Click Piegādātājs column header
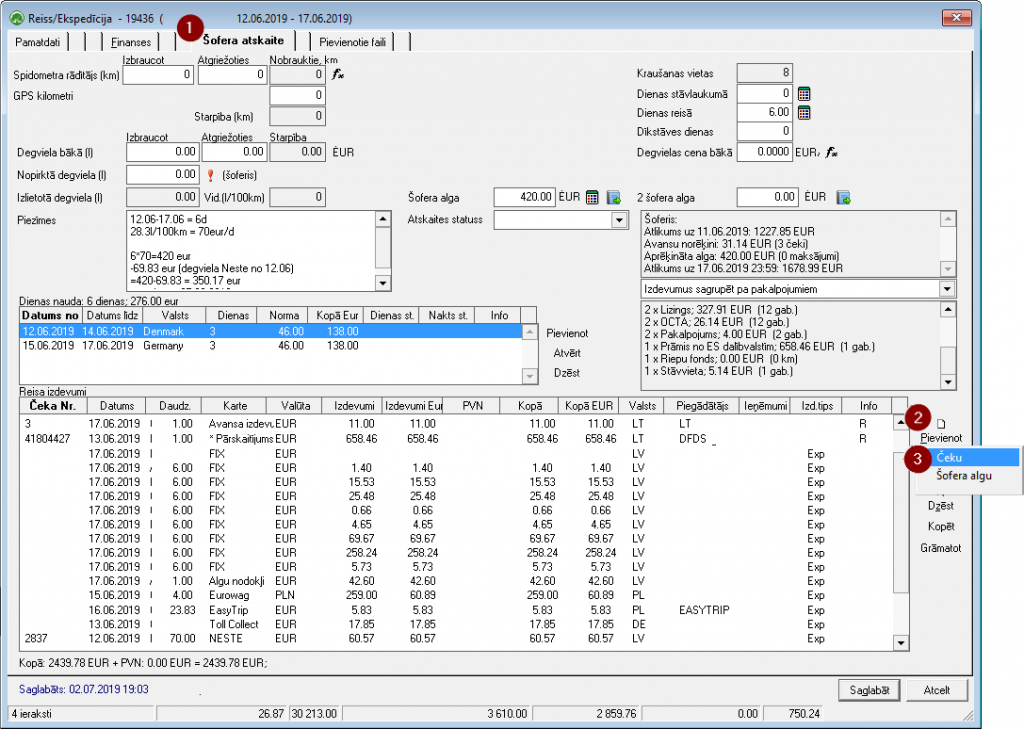1024x729 pixels. (x=702, y=406)
